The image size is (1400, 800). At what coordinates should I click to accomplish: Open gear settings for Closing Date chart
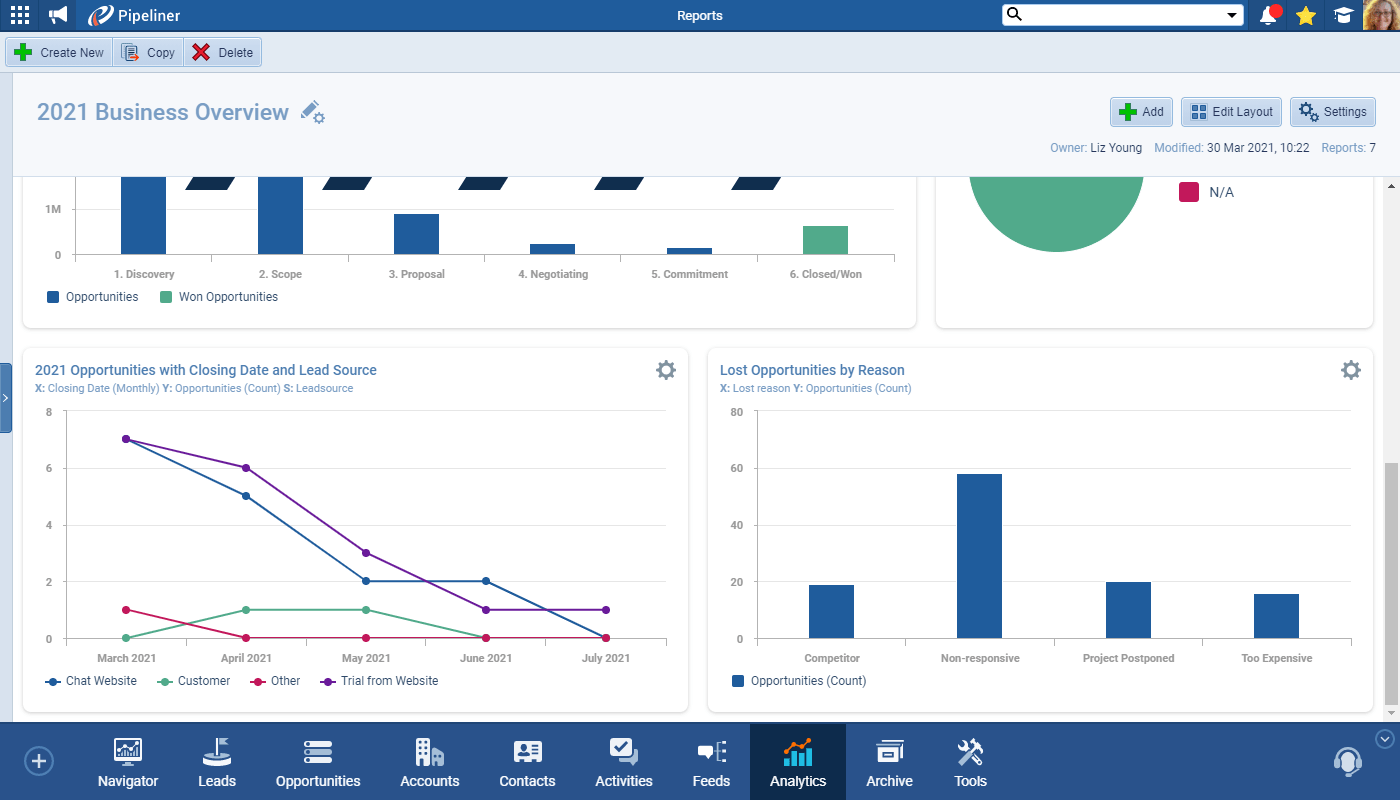click(x=666, y=370)
